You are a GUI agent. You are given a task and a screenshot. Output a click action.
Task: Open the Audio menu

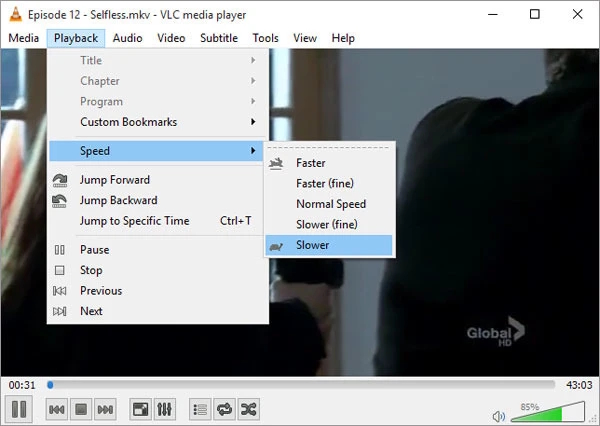coord(127,38)
